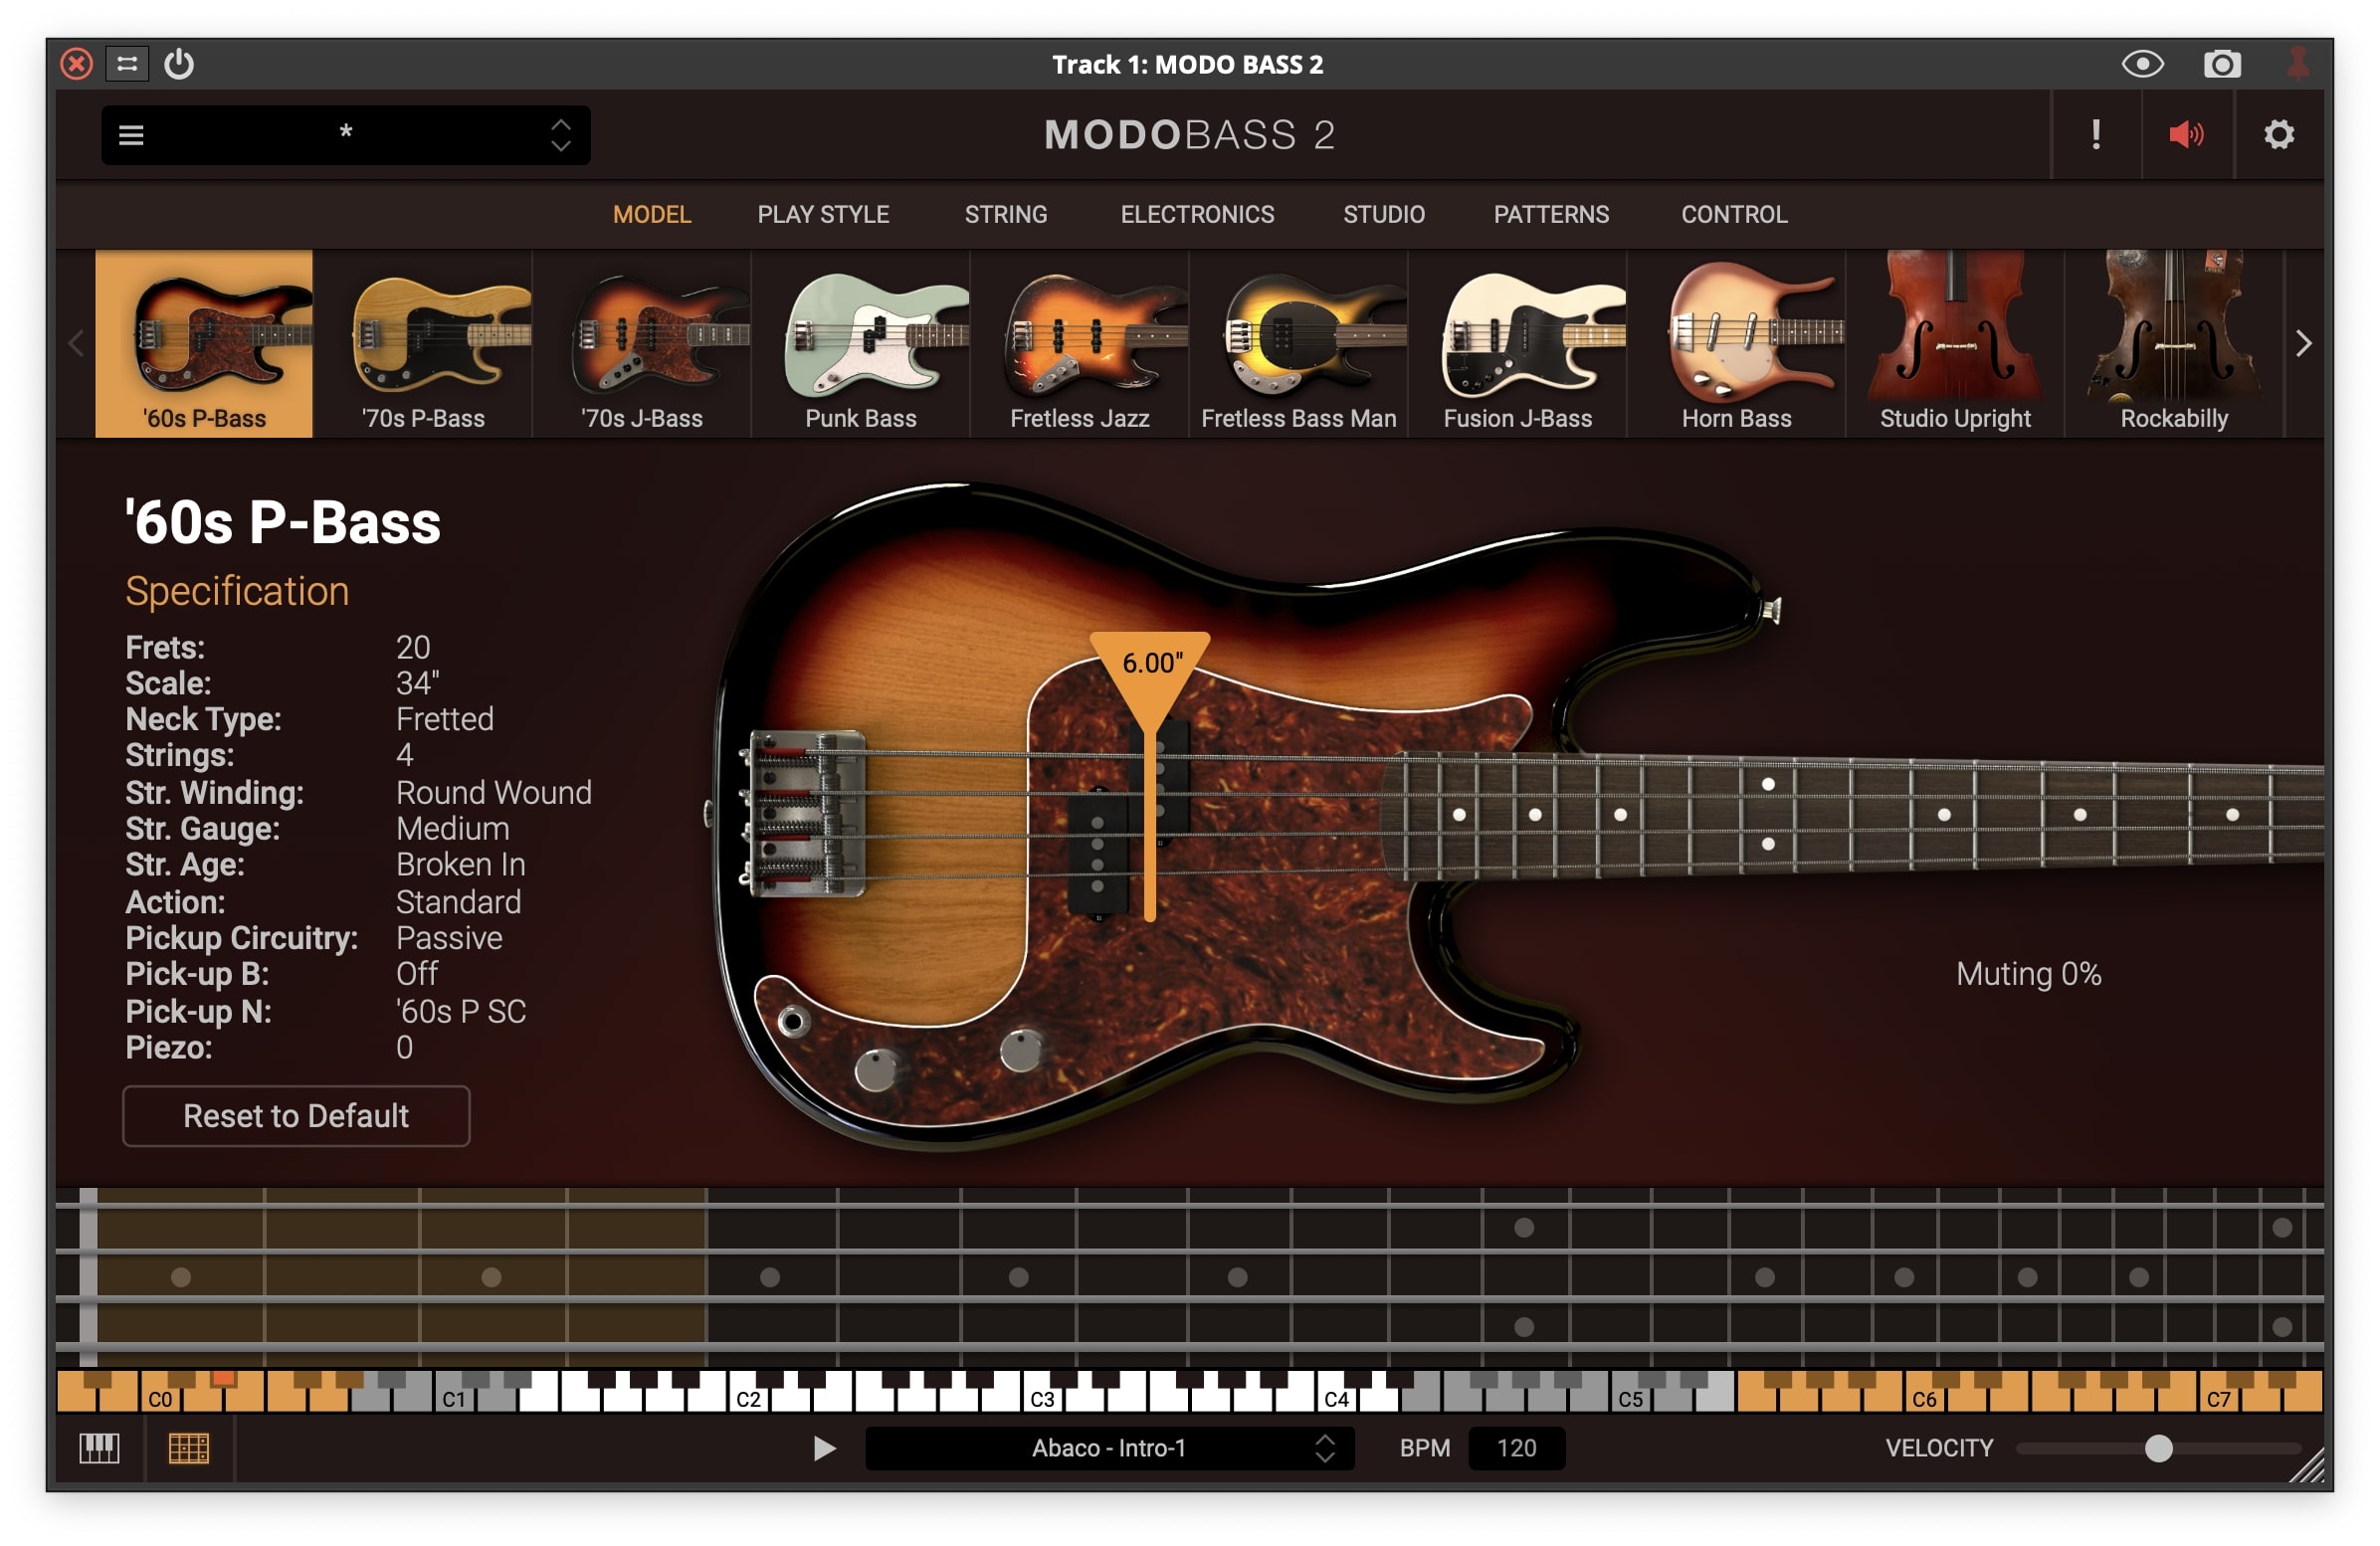Play the selected pattern
This screenshot has width=2380, height=1546.
[x=823, y=1447]
